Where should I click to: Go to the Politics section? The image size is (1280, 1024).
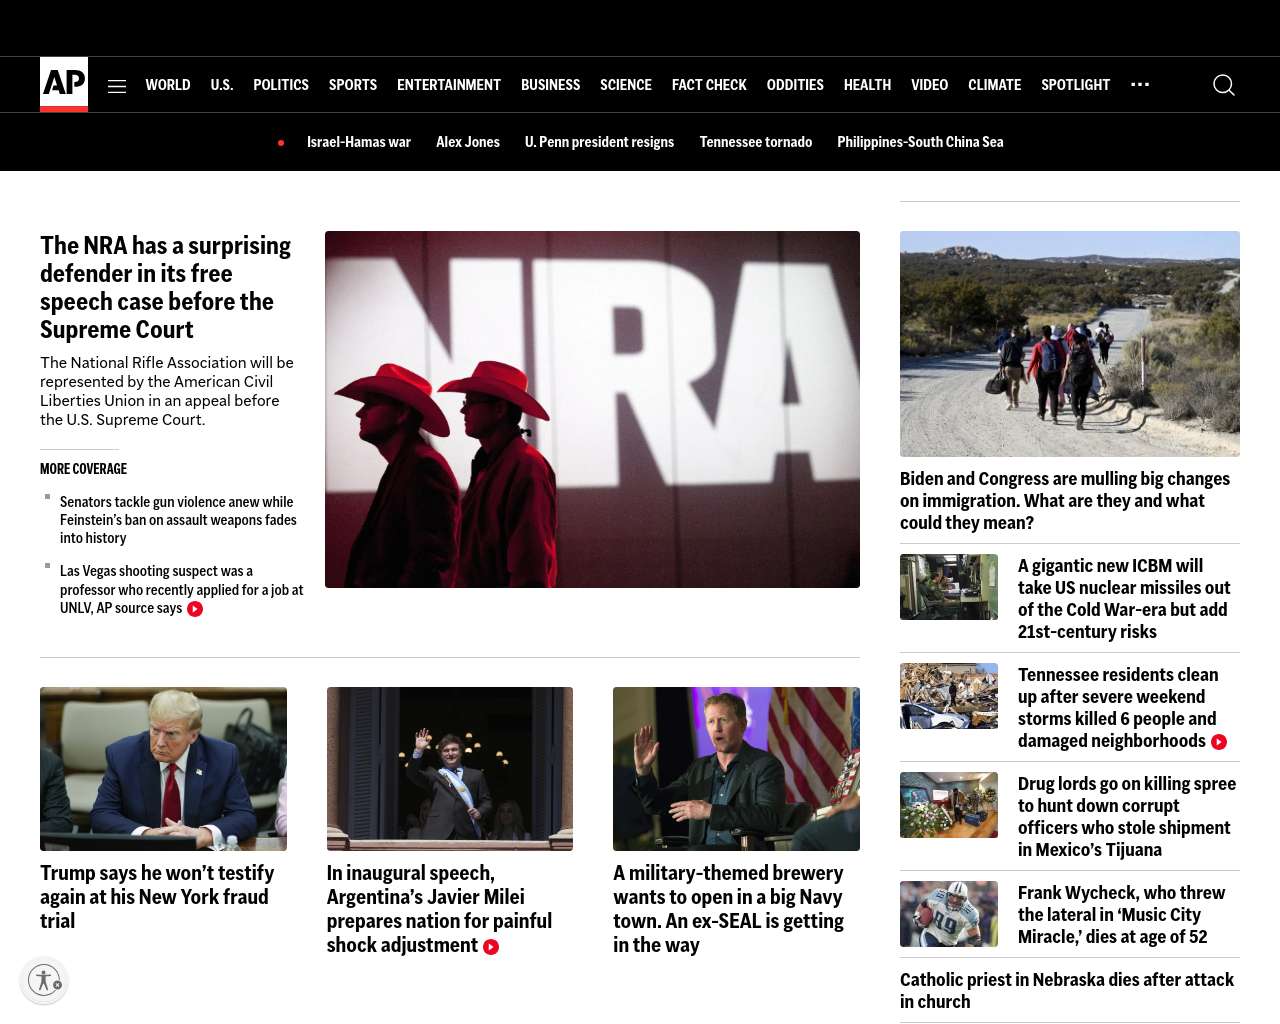(281, 85)
